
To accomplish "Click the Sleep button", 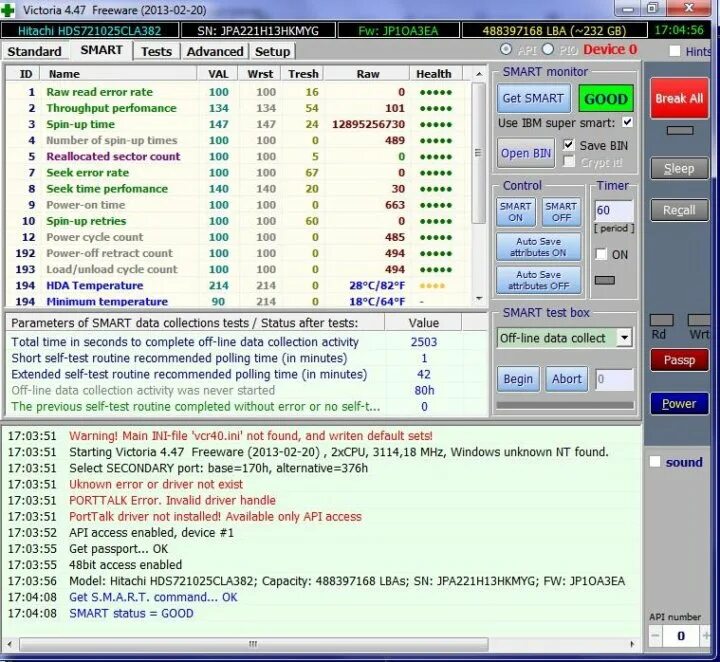I will 679,168.
